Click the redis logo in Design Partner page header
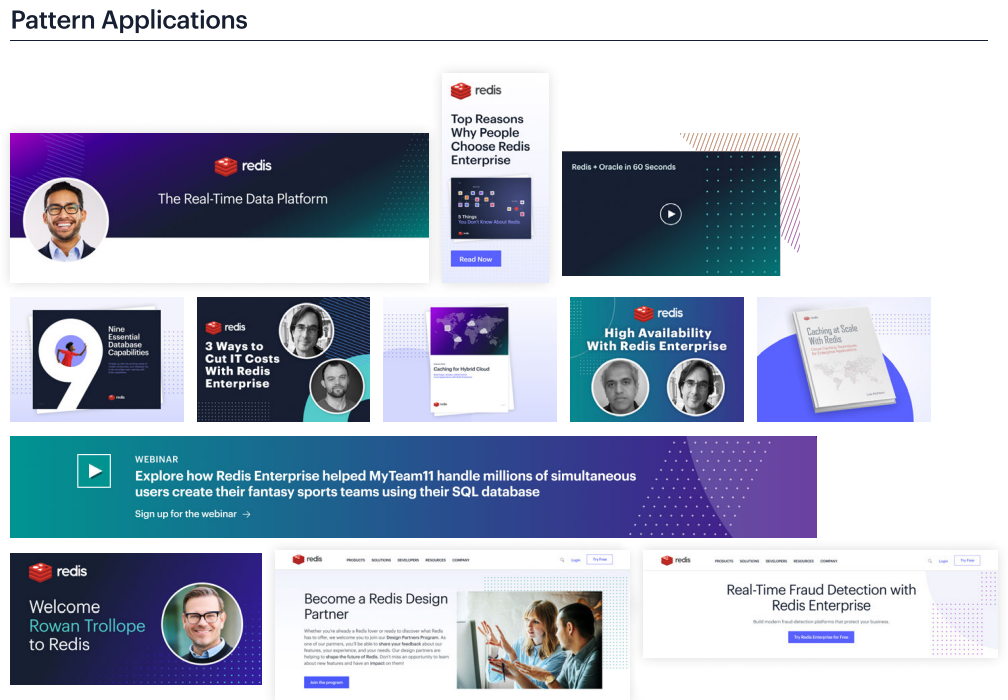Viewport: 1008px width, 700px height. tap(307, 559)
